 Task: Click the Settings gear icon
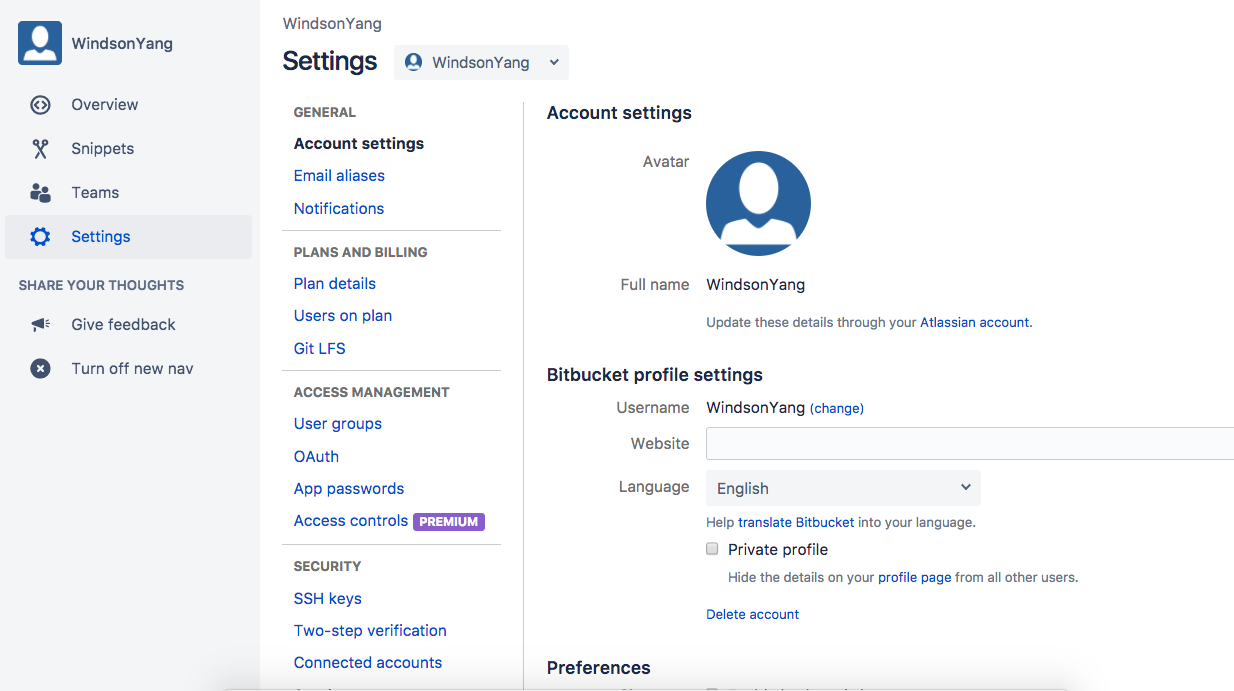(40, 237)
